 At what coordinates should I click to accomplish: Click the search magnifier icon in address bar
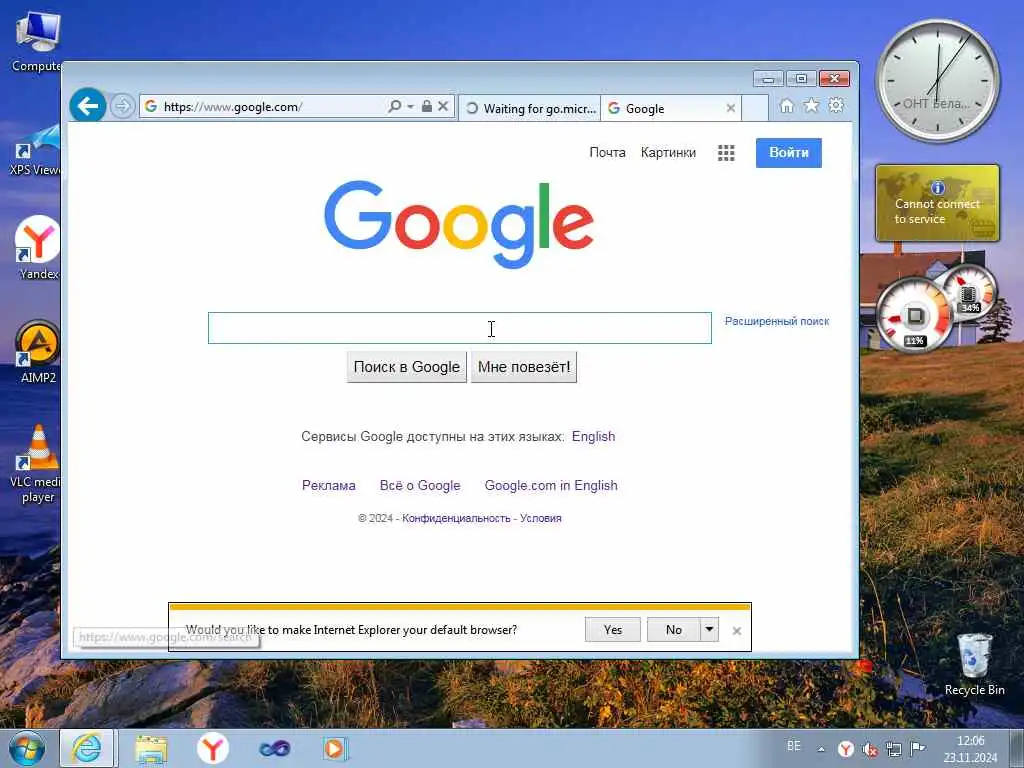(x=394, y=106)
